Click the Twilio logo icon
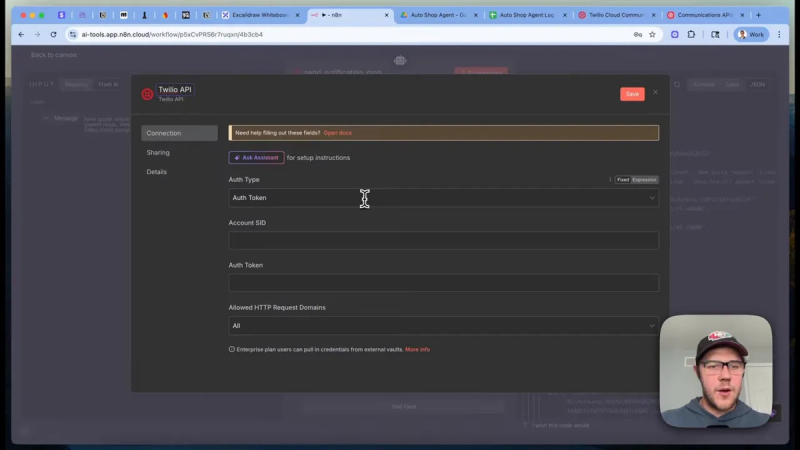The height and width of the screenshot is (450, 800). click(147, 94)
